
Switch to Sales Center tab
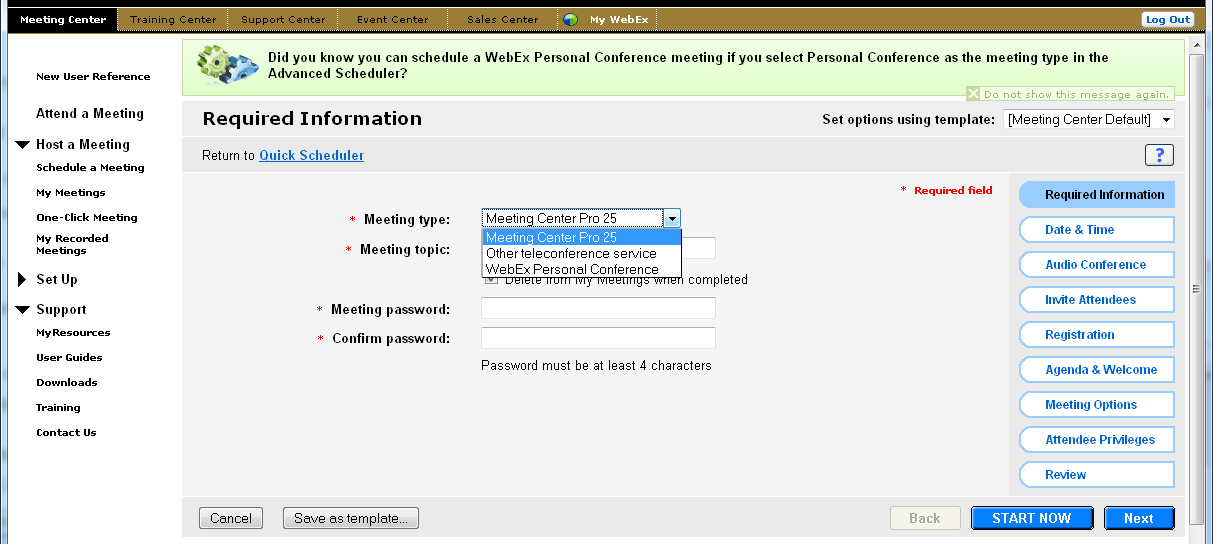coord(502,19)
